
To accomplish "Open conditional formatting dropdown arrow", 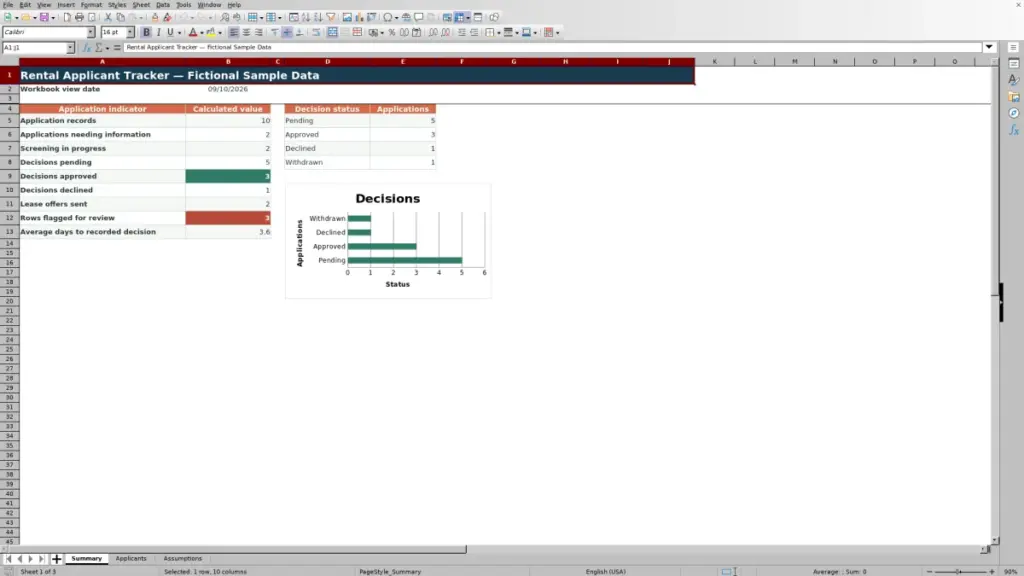I will pos(558,33).
